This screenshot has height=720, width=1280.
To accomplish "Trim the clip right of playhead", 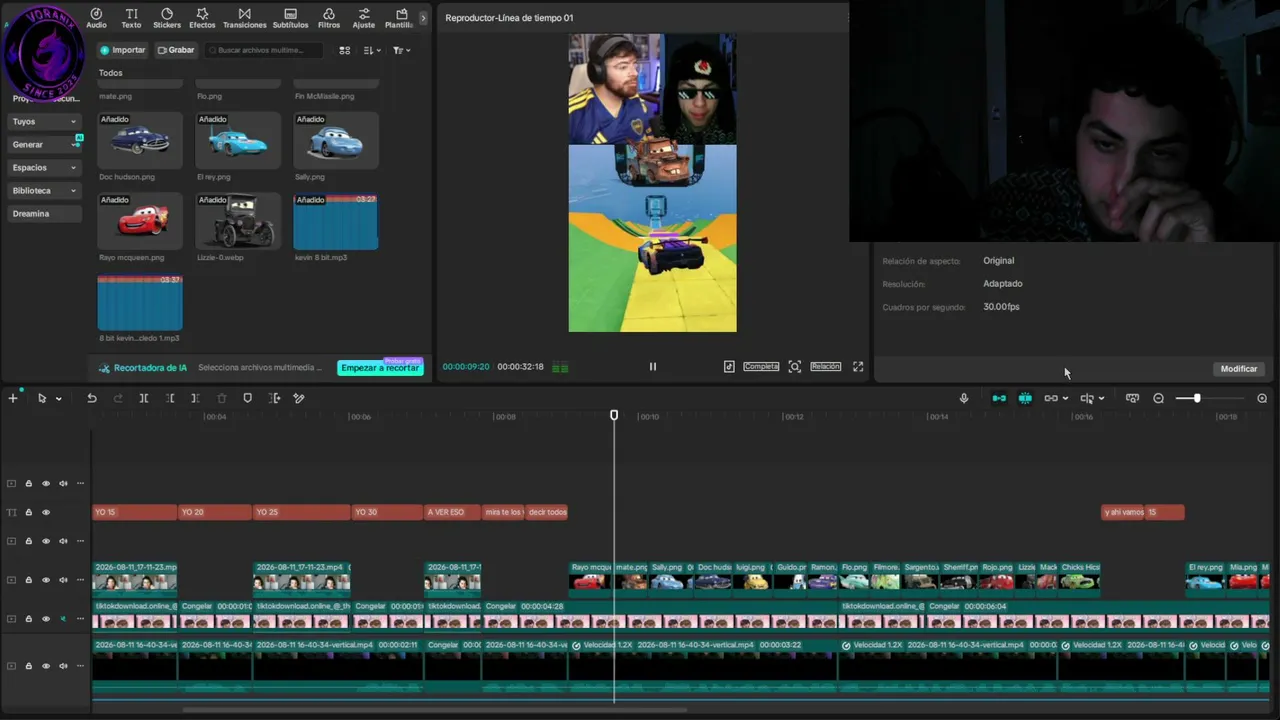I will coord(195,398).
